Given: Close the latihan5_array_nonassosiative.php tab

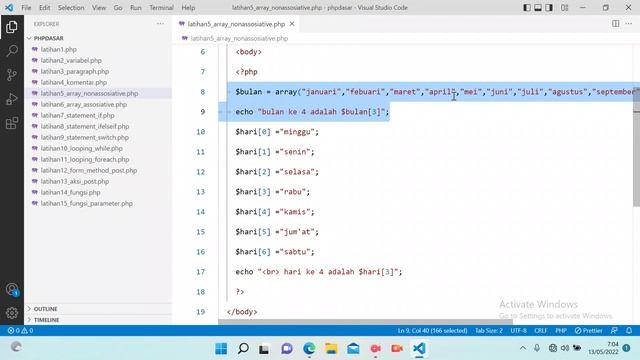Looking at the screenshot, I should (x=292, y=24).
